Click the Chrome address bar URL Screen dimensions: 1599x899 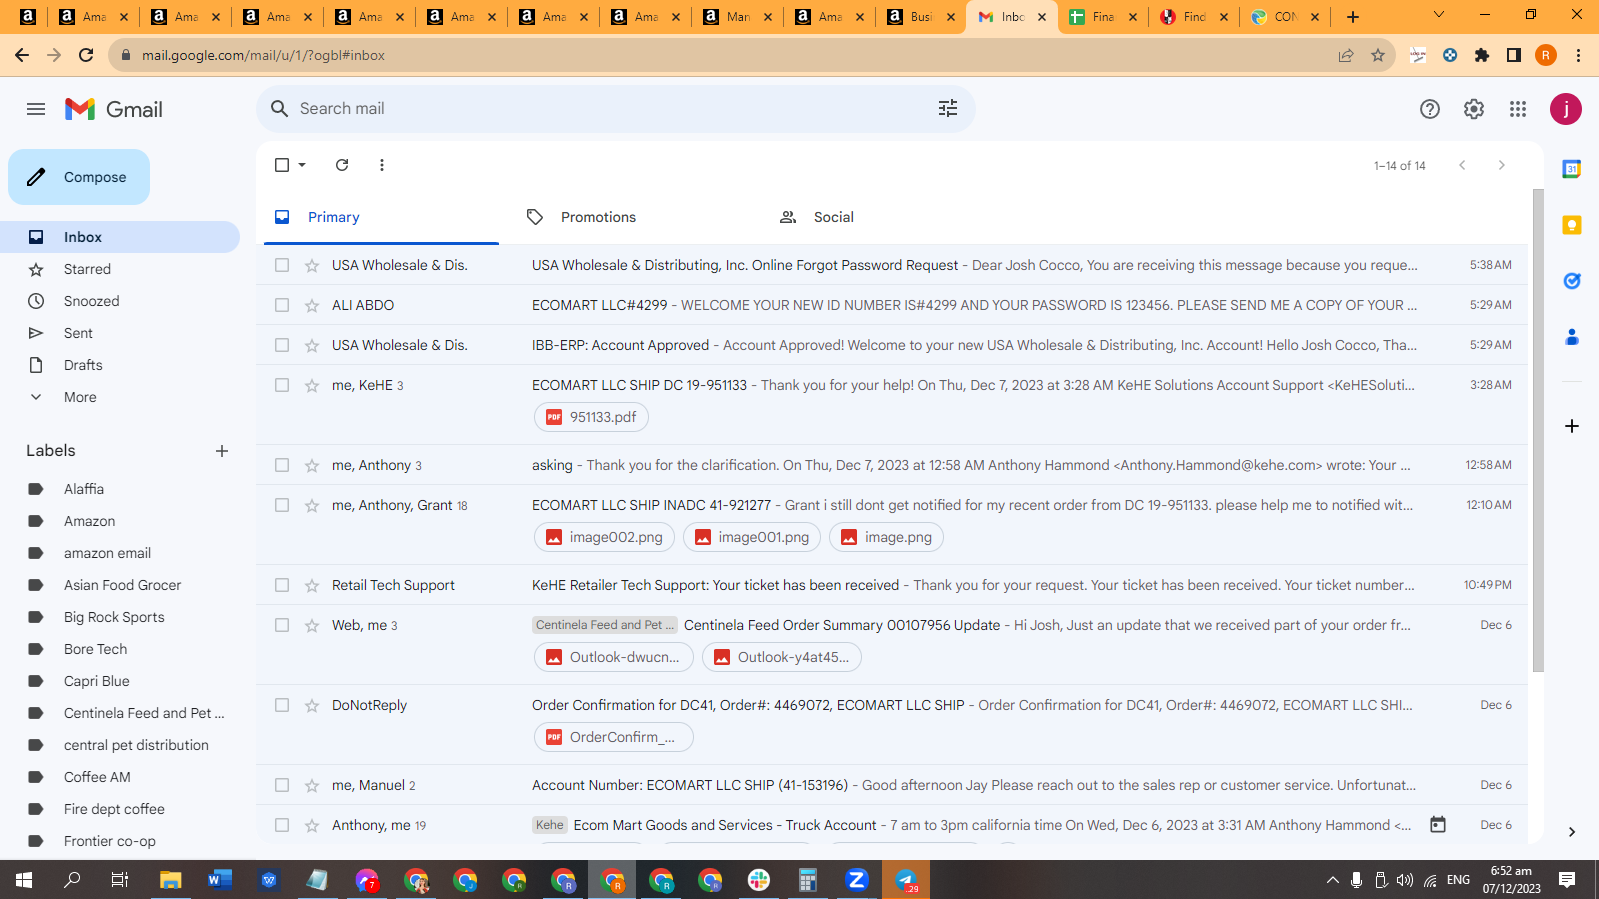pyautogui.click(x=263, y=55)
